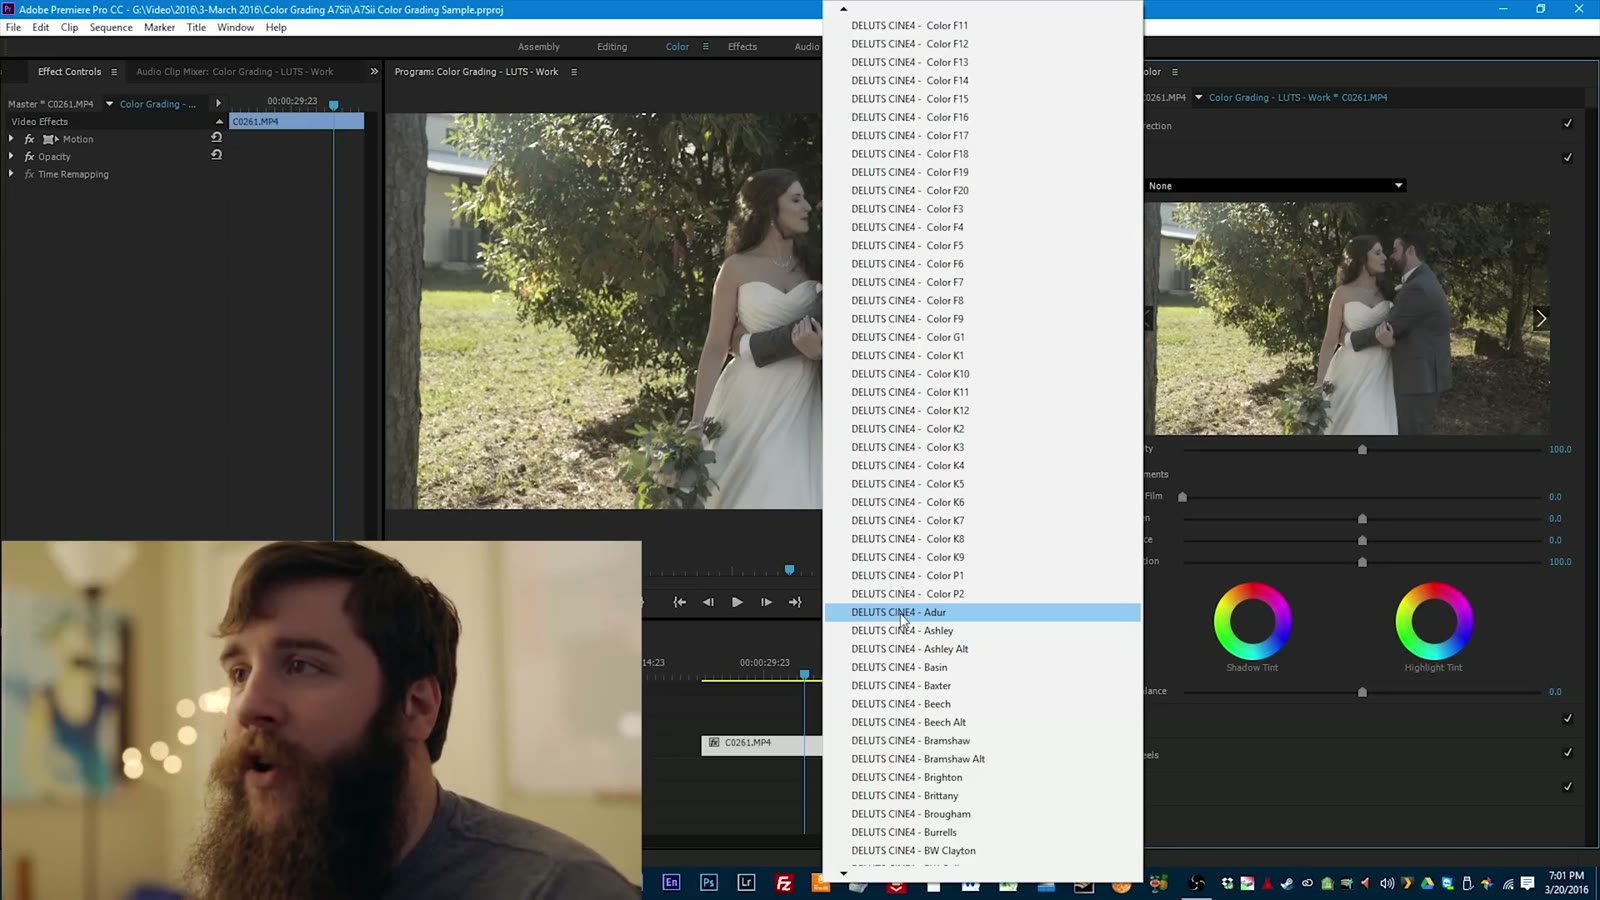Open Windows Action Center notifications

coord(1527,883)
